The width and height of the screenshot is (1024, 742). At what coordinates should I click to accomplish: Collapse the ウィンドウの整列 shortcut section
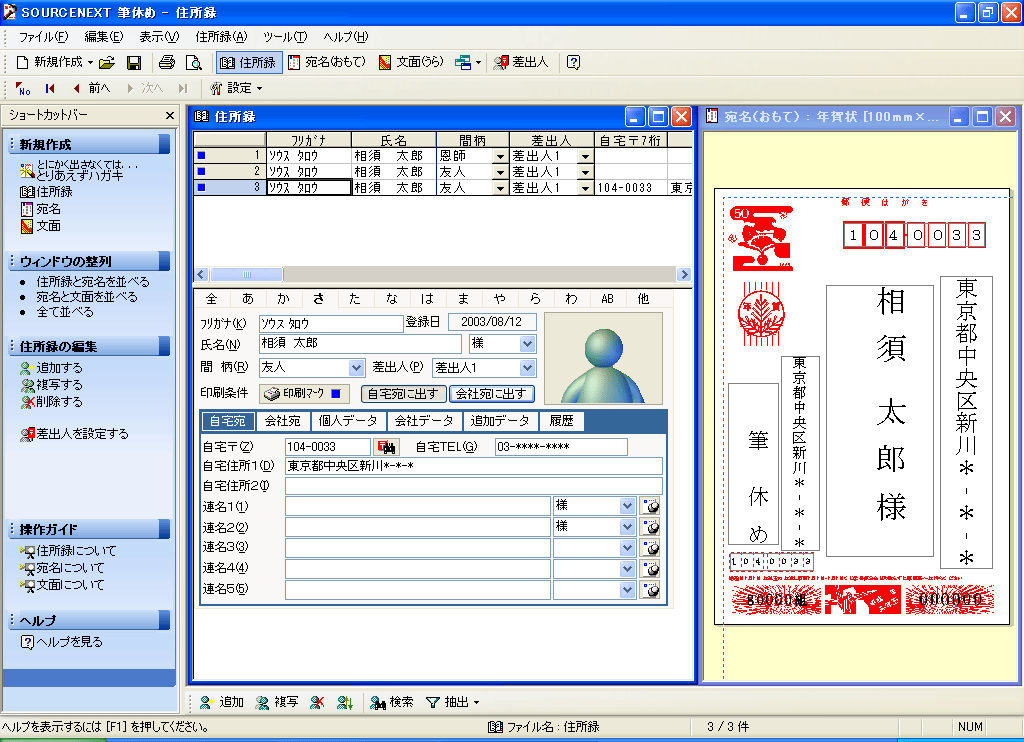[x=164, y=261]
